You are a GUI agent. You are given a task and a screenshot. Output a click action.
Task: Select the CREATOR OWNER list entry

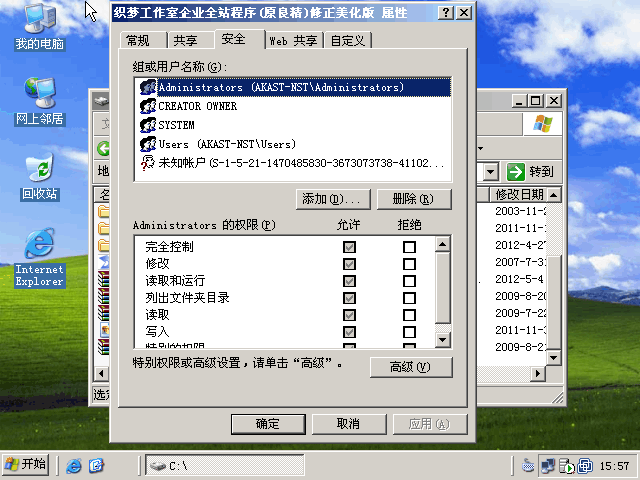[197, 106]
